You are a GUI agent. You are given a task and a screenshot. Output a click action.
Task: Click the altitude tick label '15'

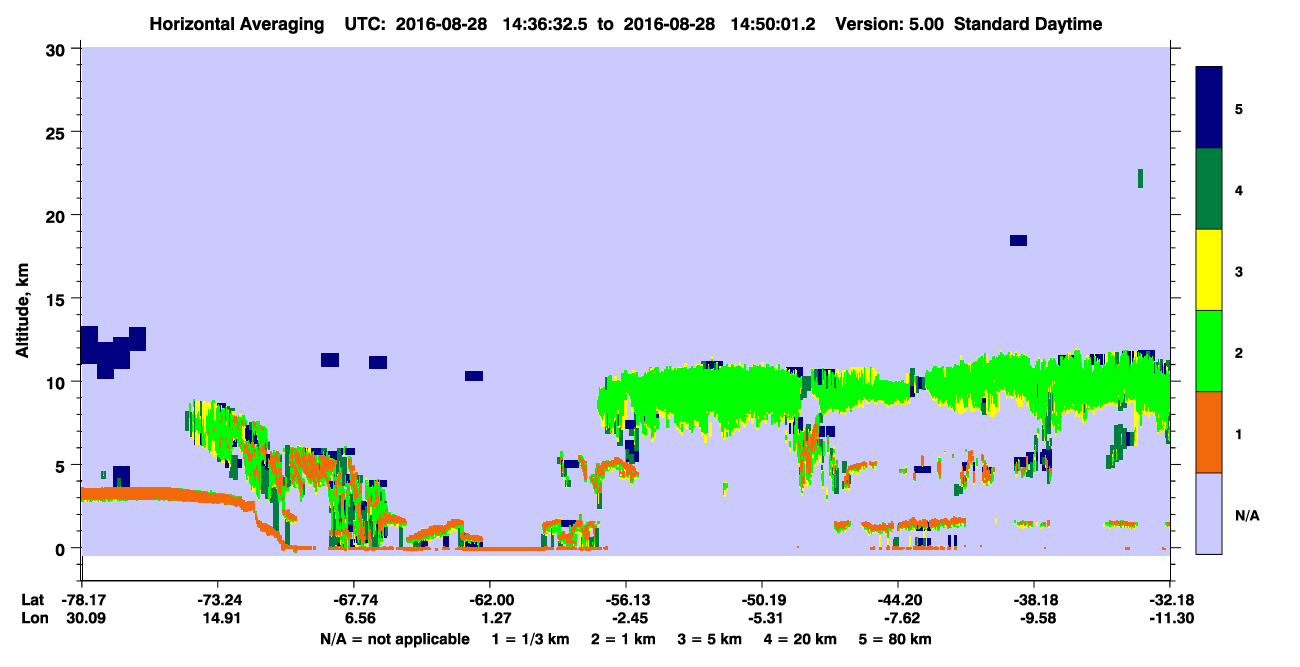(58, 298)
